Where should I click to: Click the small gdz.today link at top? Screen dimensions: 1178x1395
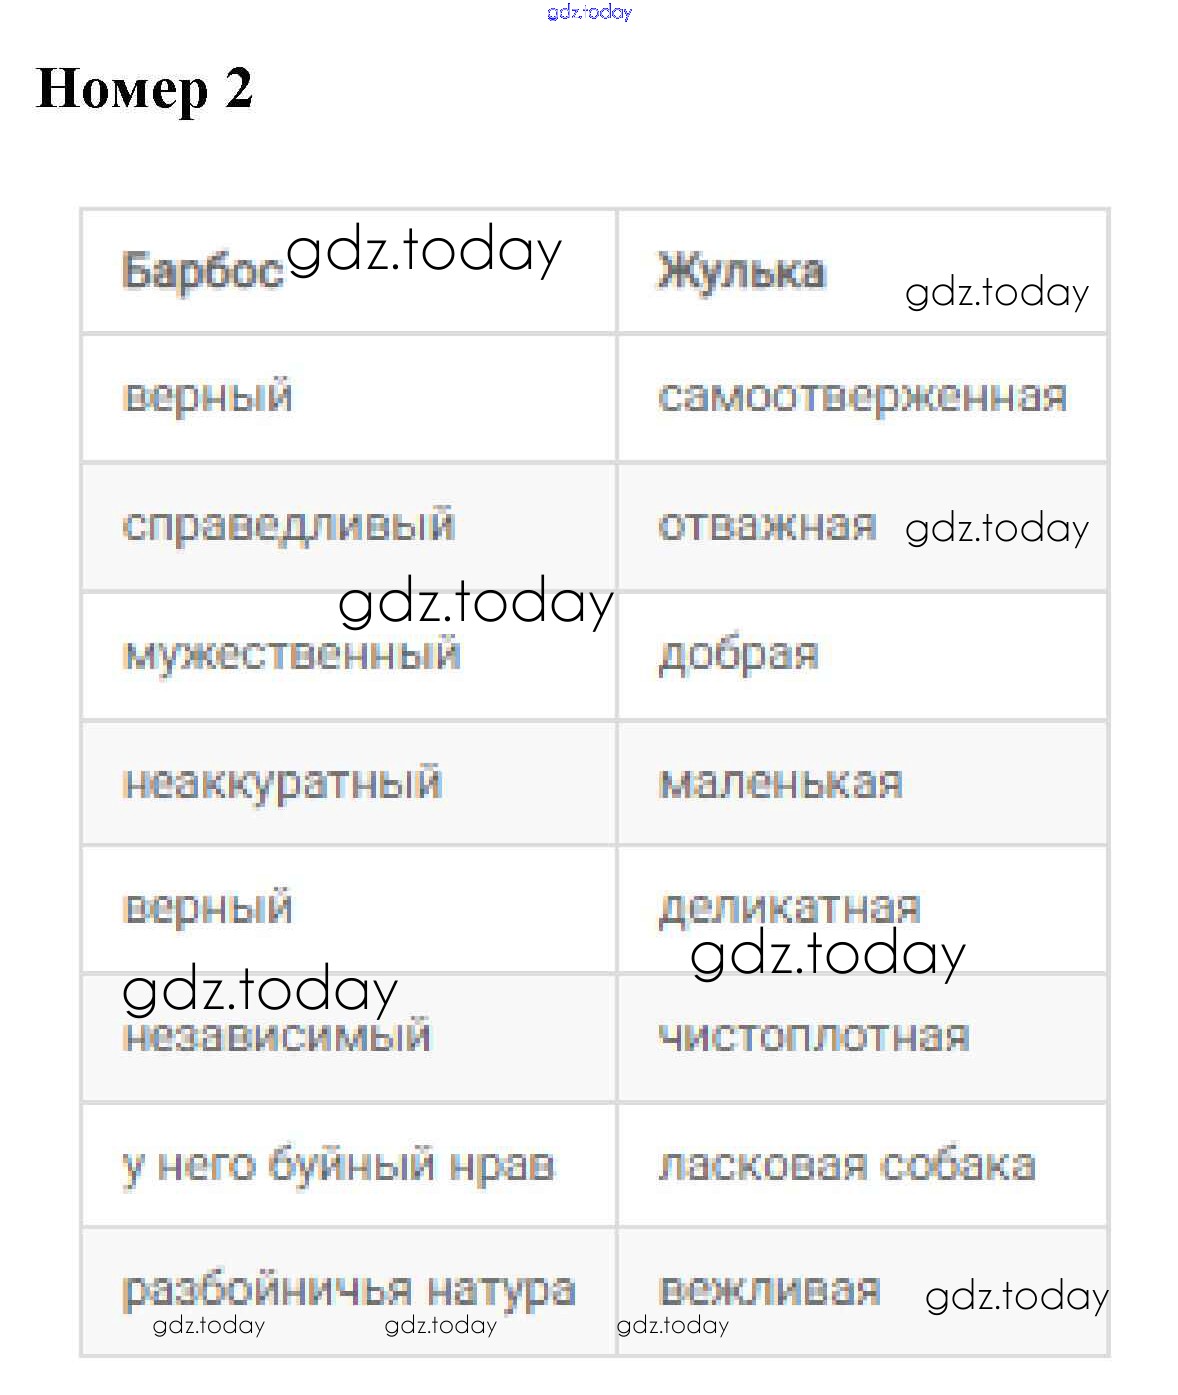(x=589, y=12)
